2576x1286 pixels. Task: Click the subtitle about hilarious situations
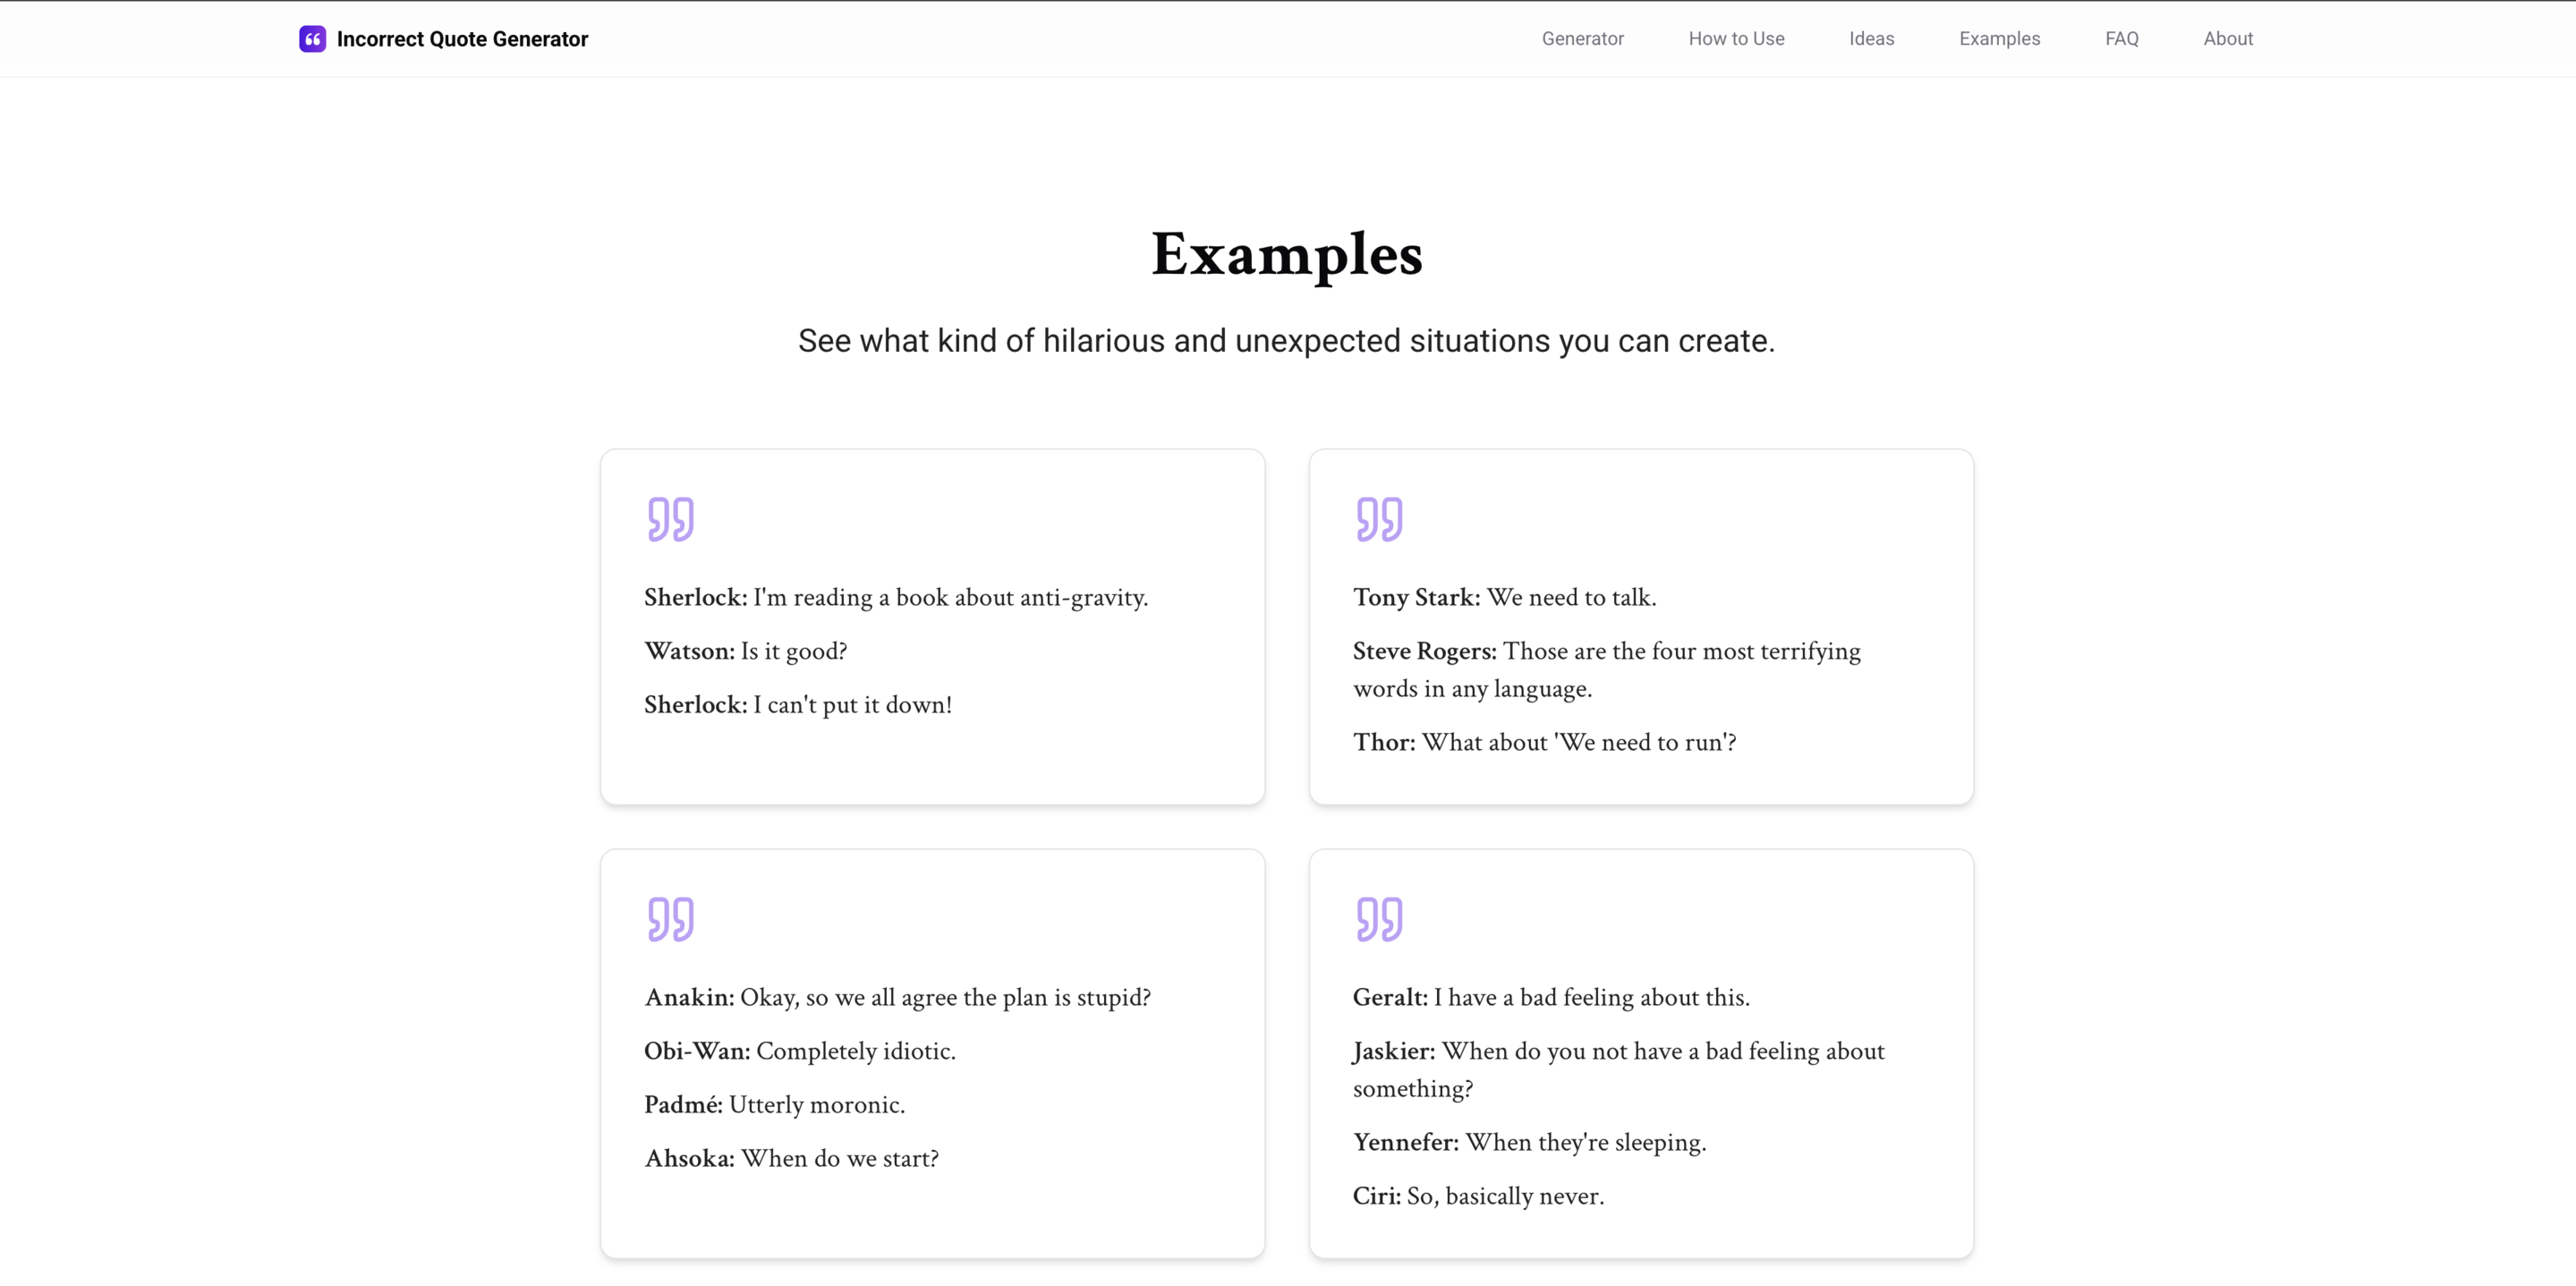point(1287,341)
